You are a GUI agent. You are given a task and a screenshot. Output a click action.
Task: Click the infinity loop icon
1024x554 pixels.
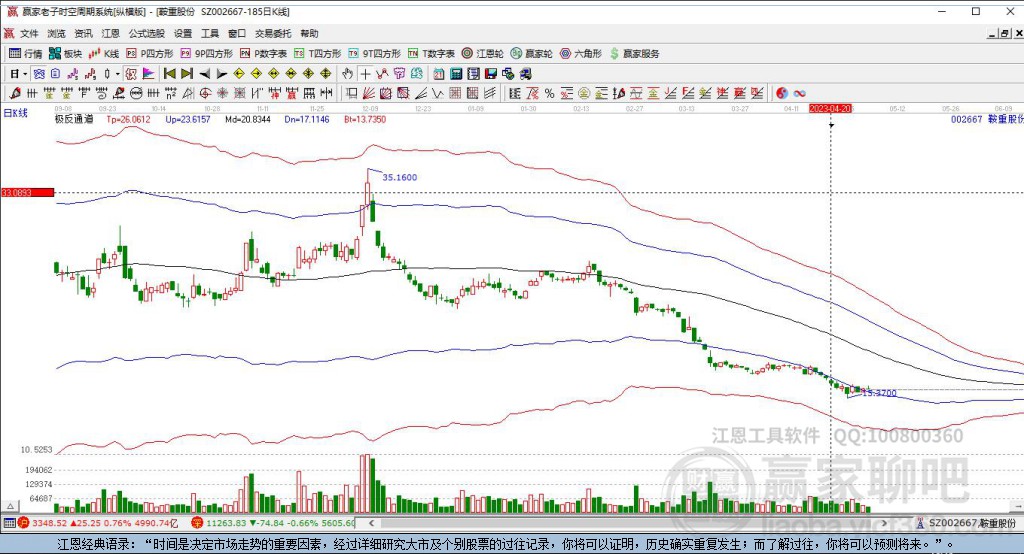[x=799, y=93]
